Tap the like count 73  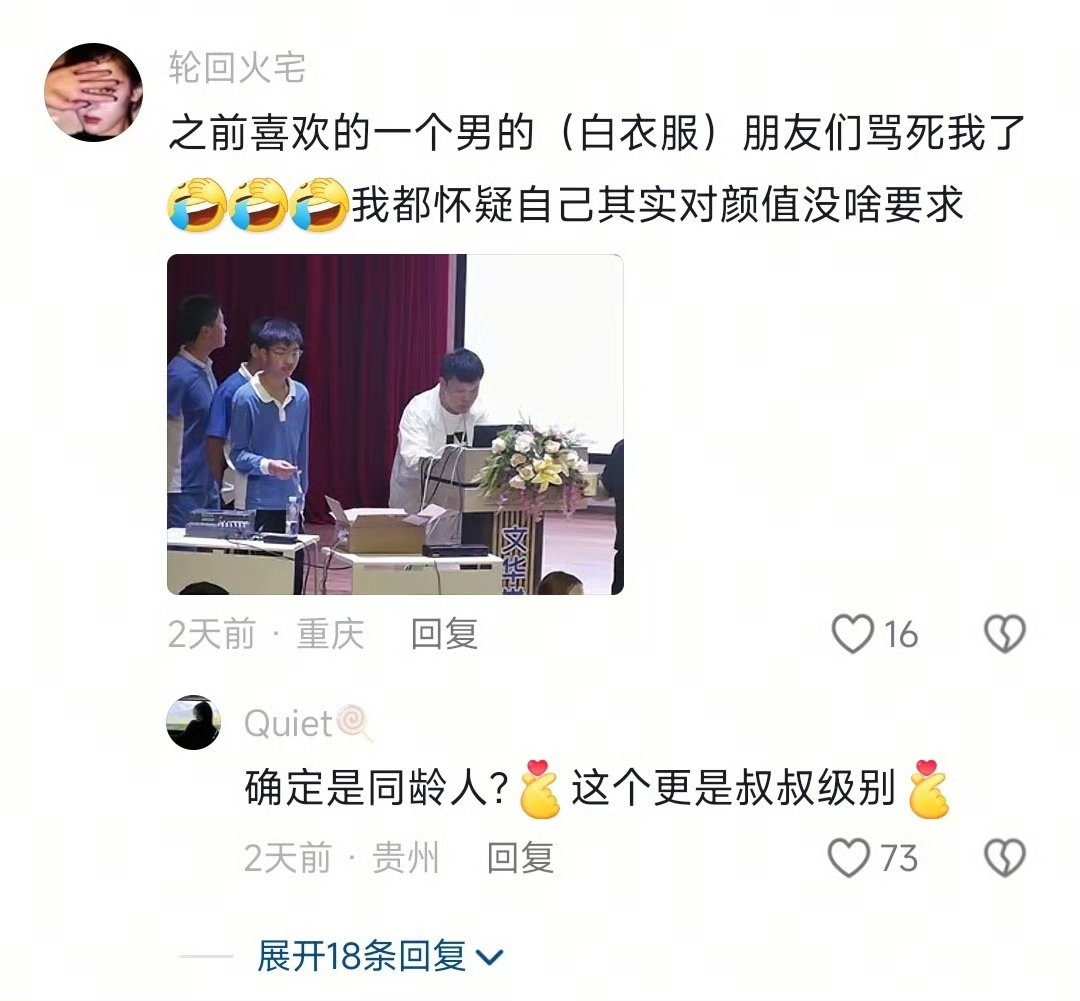coord(900,858)
